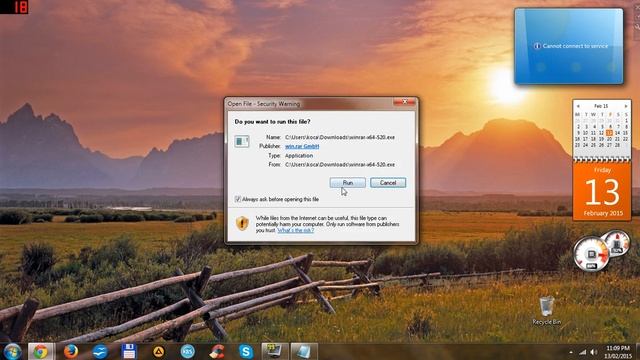Image resolution: width=640 pixels, height=360 pixels.
Task: Open the Windows Start menu
Action: 12,351
